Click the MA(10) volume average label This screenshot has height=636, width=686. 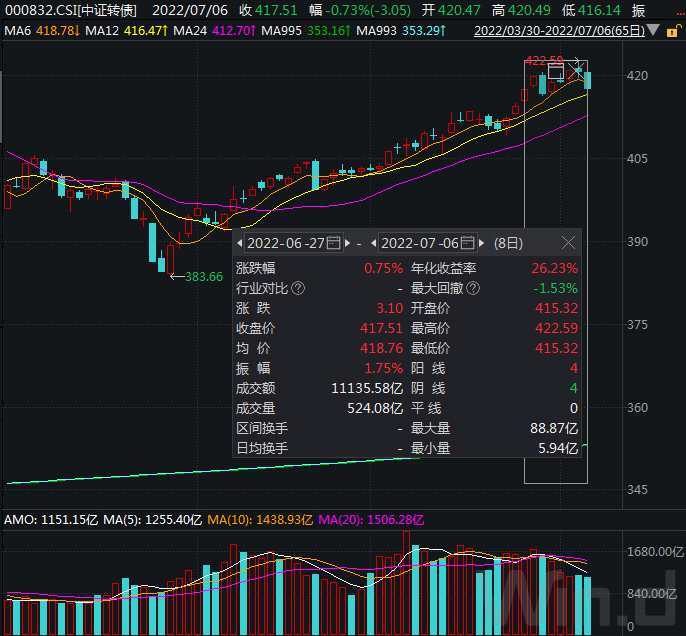click(230, 520)
